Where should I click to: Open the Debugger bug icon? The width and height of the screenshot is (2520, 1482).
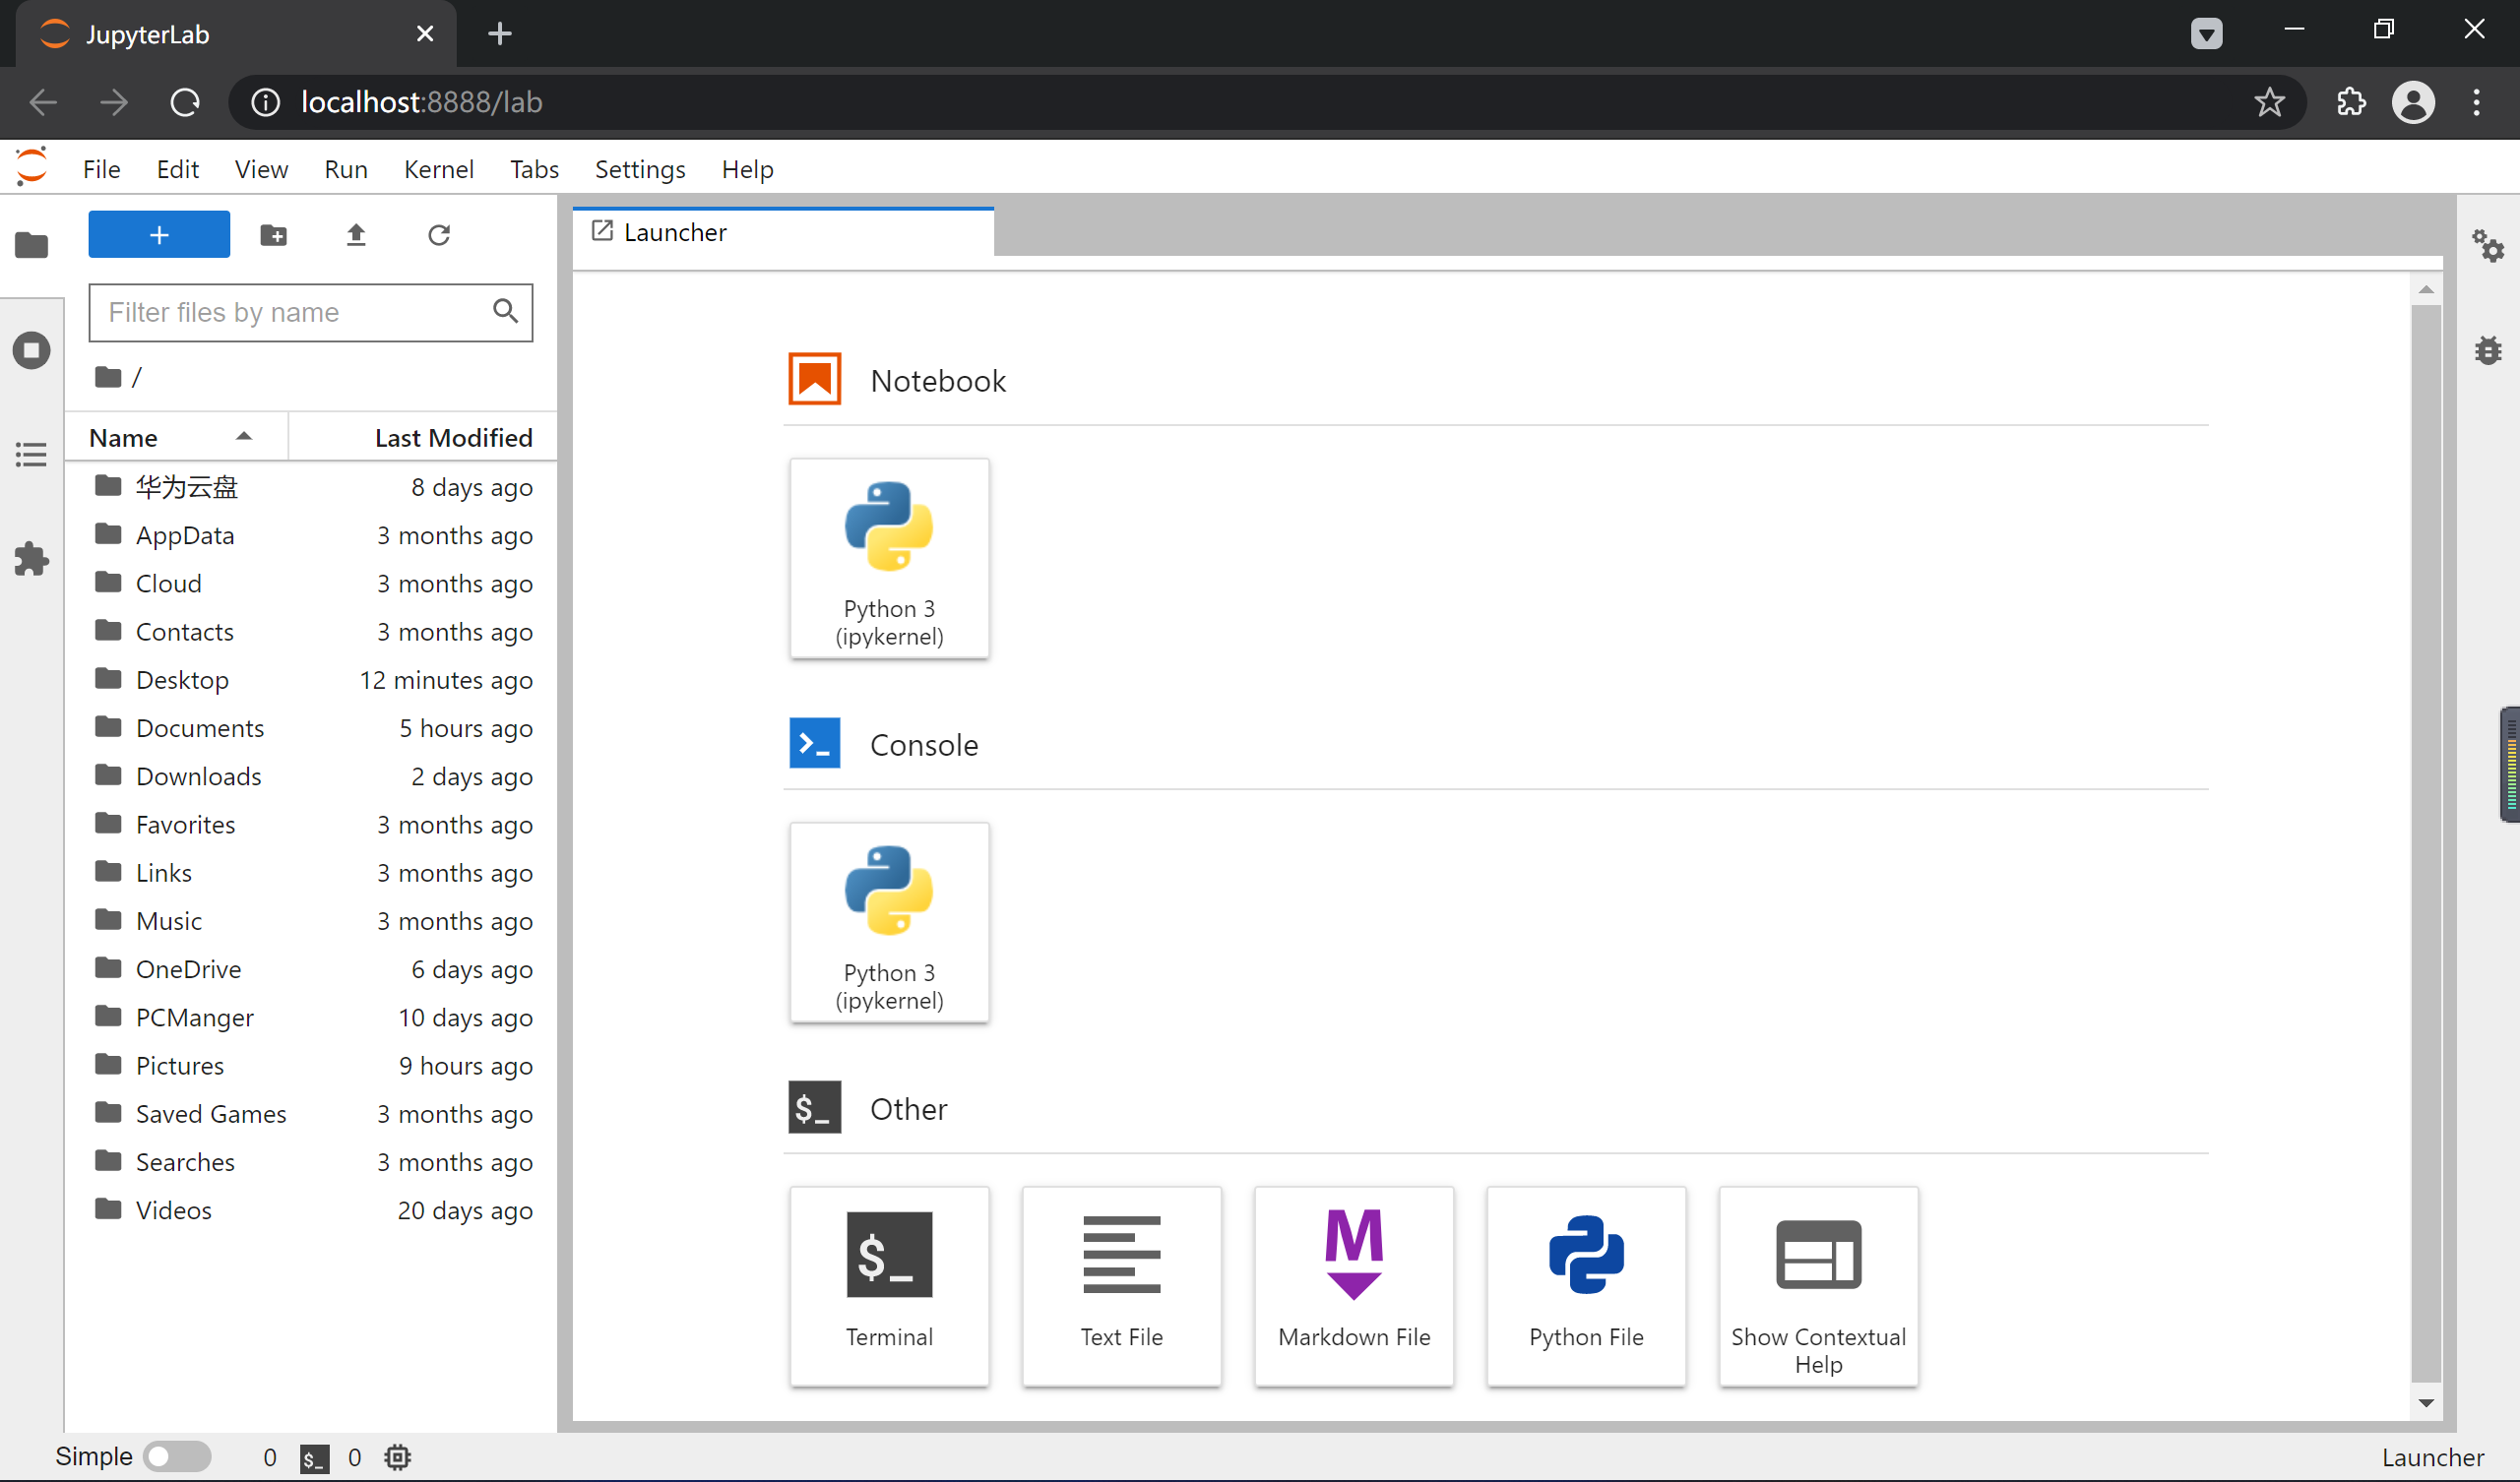(x=2488, y=350)
